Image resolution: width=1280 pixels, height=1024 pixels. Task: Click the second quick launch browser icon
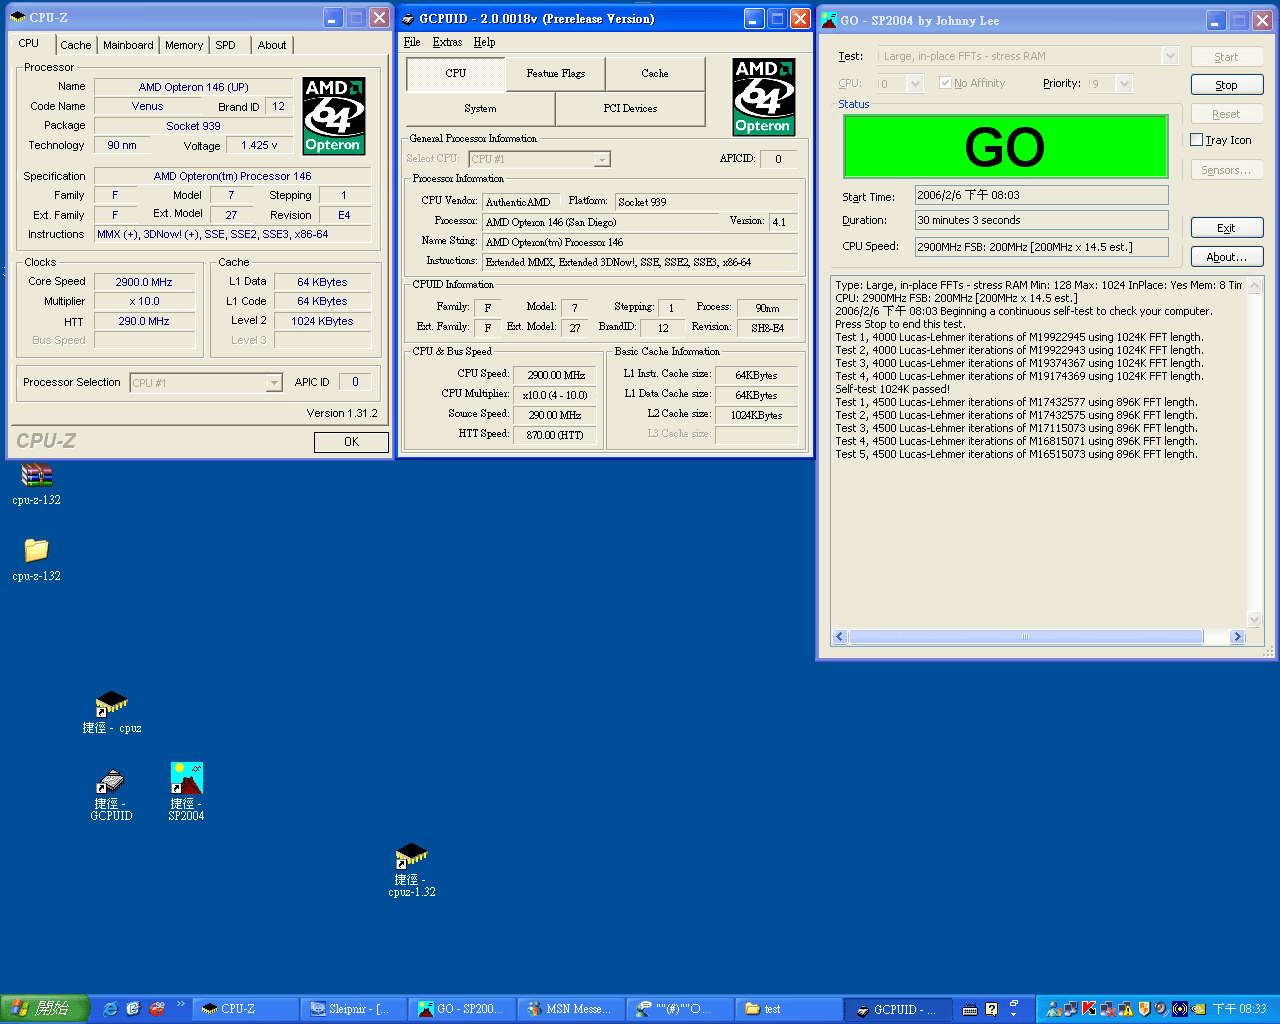click(x=134, y=1009)
